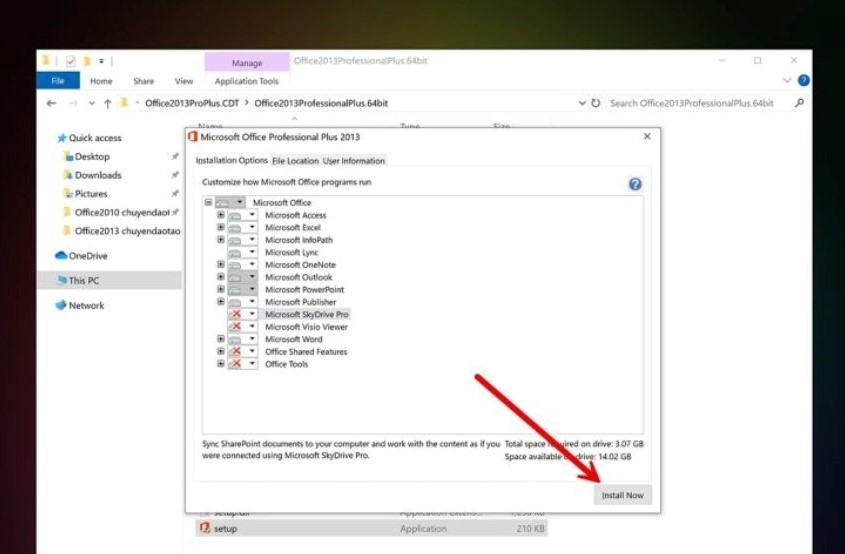Viewport: 845px width, 554px height.
Task: Select the Microsoft Visio Viewer label
Action: click(x=306, y=327)
